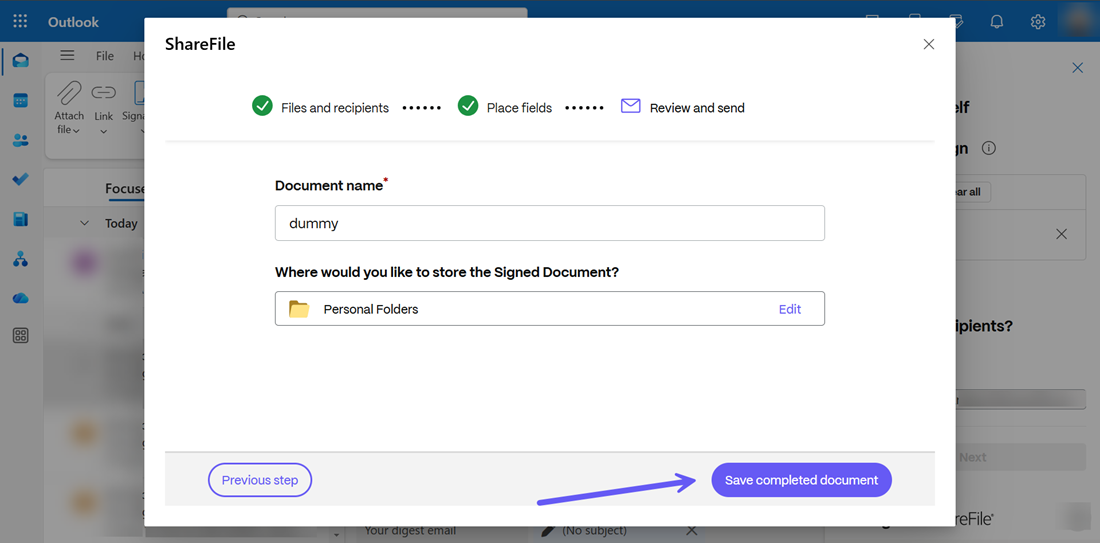Click the green check beside Place fields

(x=468, y=107)
